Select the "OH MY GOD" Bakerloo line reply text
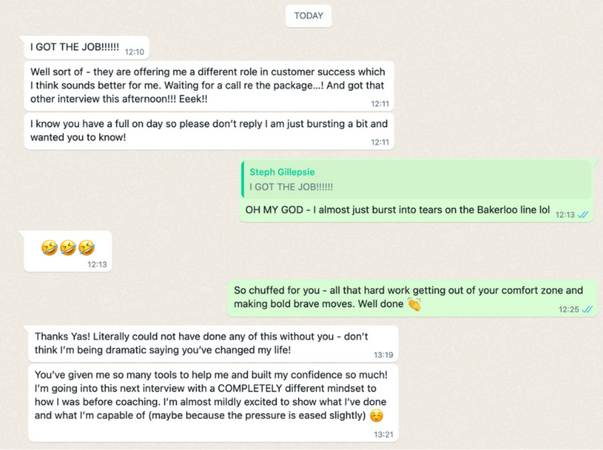Viewport: 603px width, 450px height. pyautogui.click(x=397, y=211)
